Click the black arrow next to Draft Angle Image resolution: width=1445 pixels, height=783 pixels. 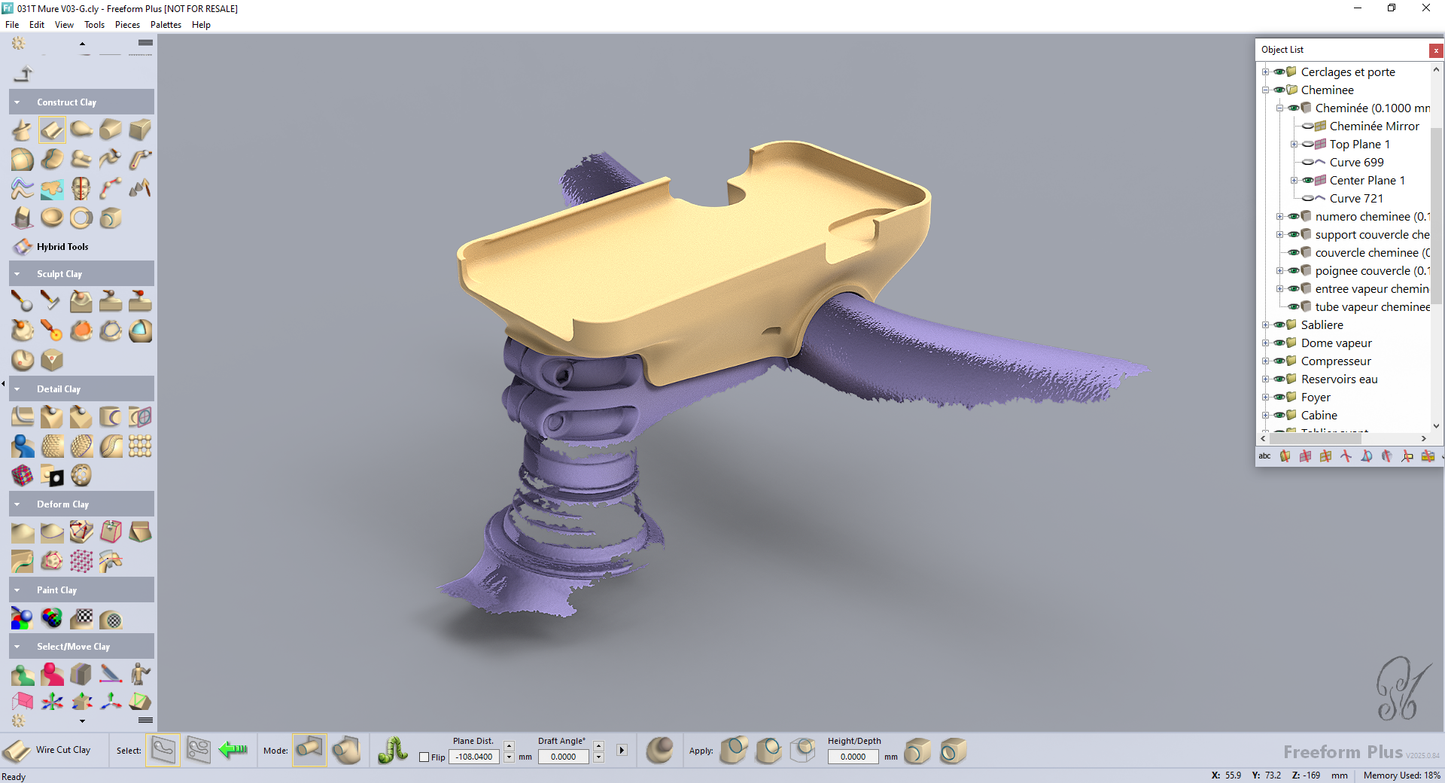(x=622, y=750)
